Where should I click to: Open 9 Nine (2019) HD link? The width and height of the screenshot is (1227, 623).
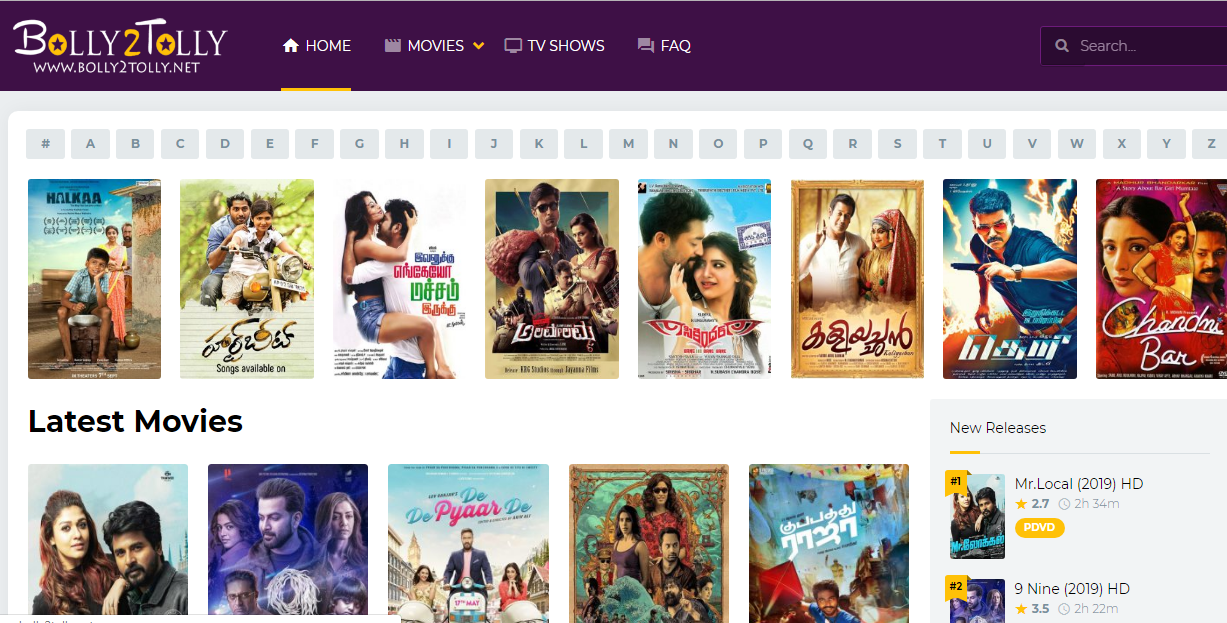coord(1071,589)
